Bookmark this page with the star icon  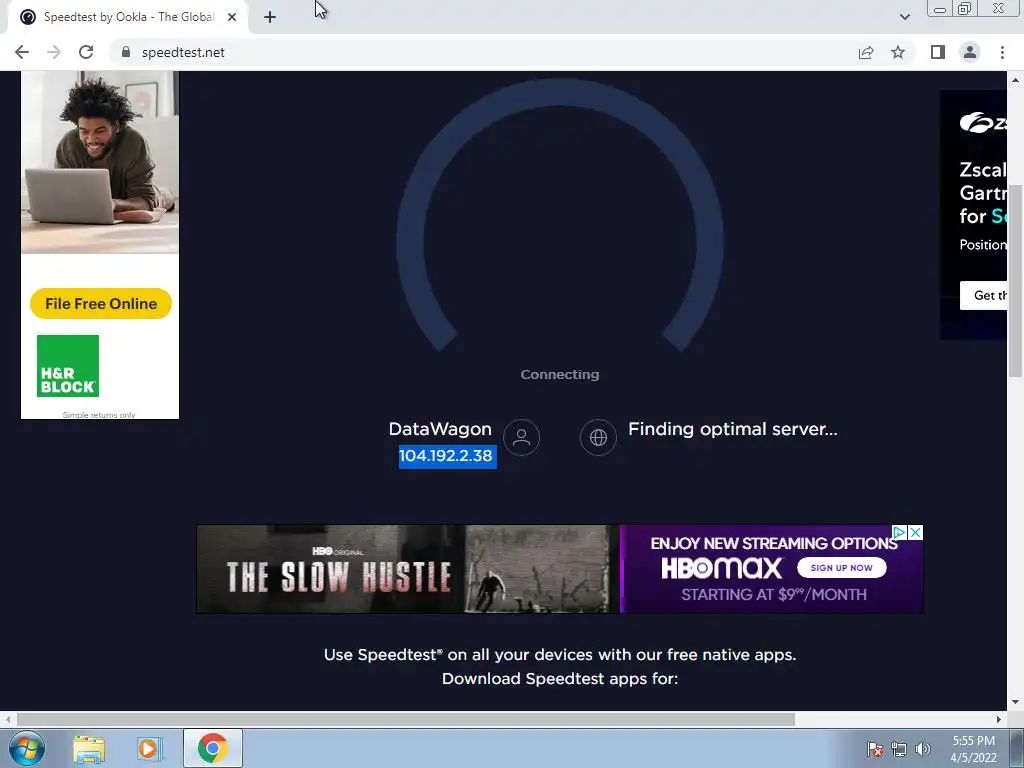point(898,52)
